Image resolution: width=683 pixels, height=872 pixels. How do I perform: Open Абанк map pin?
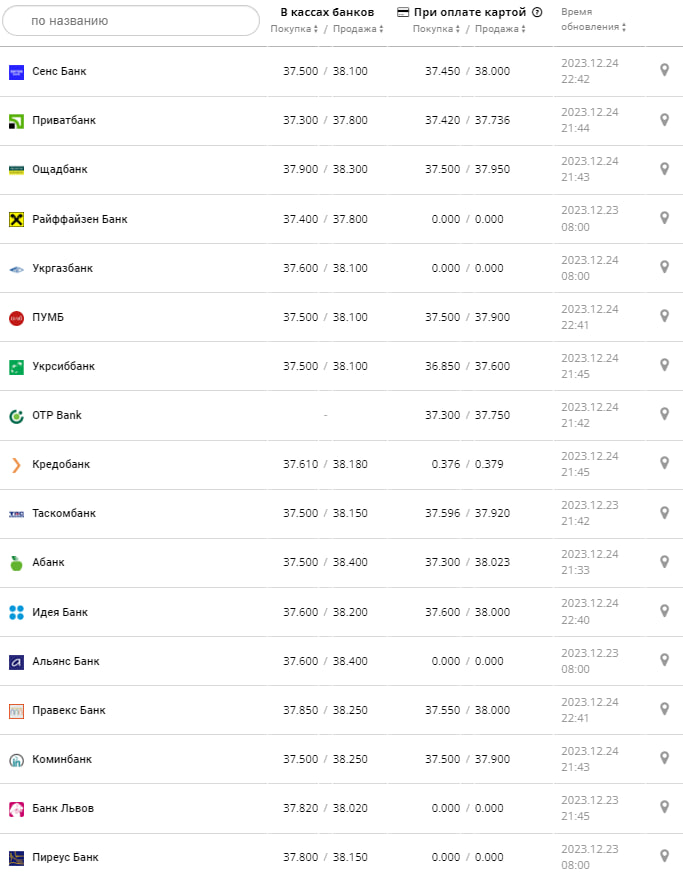664,561
